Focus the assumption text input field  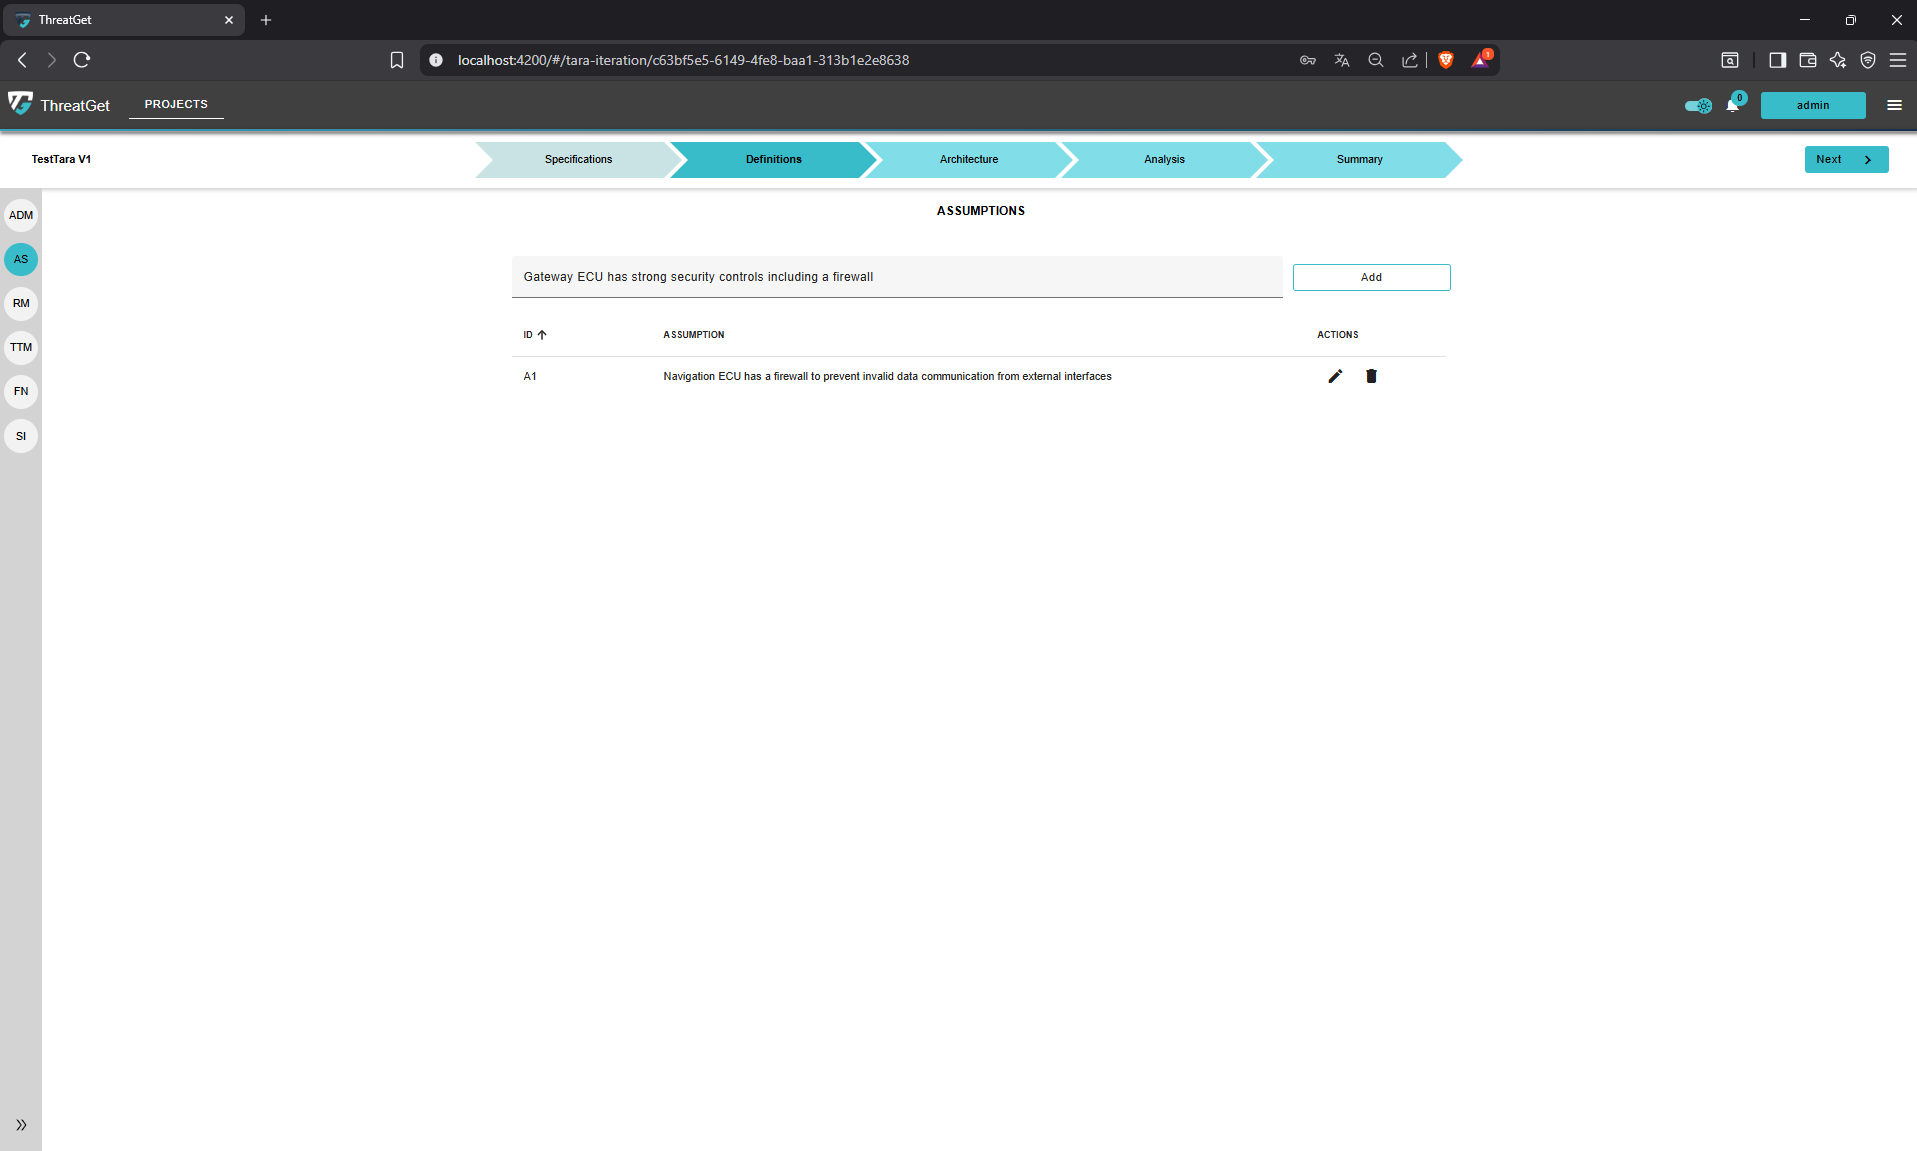pos(896,277)
